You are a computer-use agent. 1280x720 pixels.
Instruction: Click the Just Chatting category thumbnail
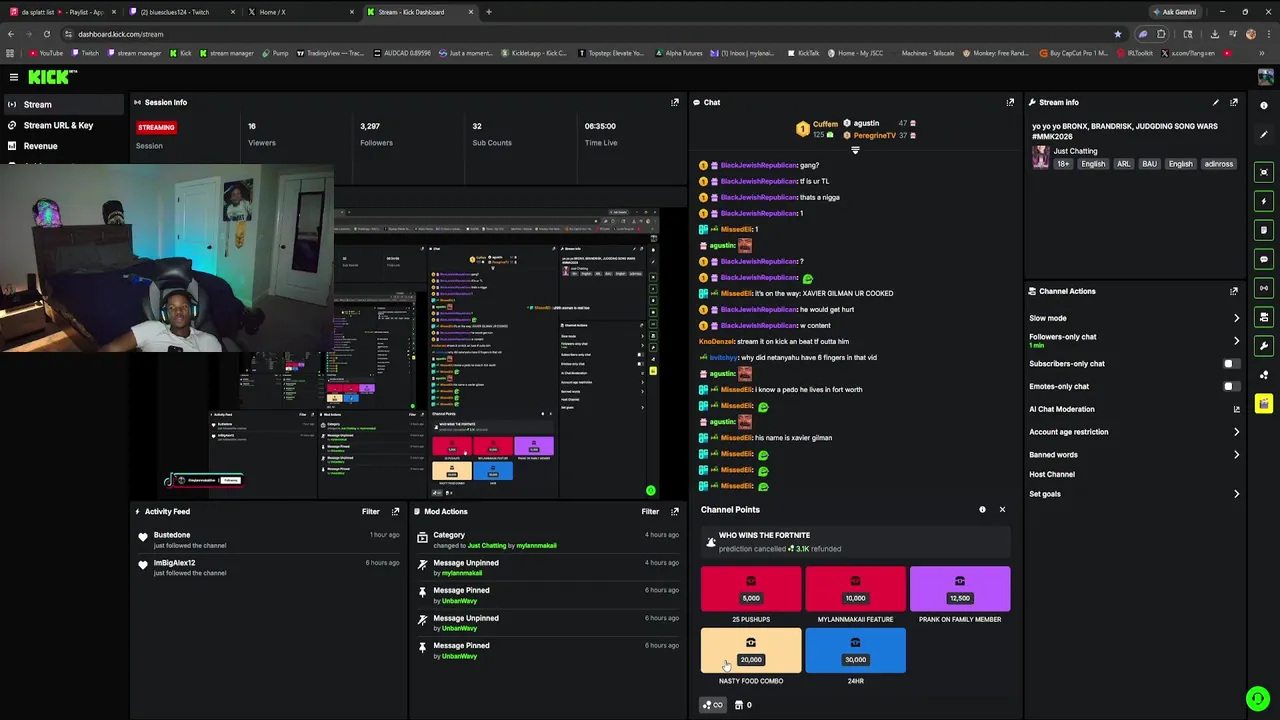click(1041, 157)
